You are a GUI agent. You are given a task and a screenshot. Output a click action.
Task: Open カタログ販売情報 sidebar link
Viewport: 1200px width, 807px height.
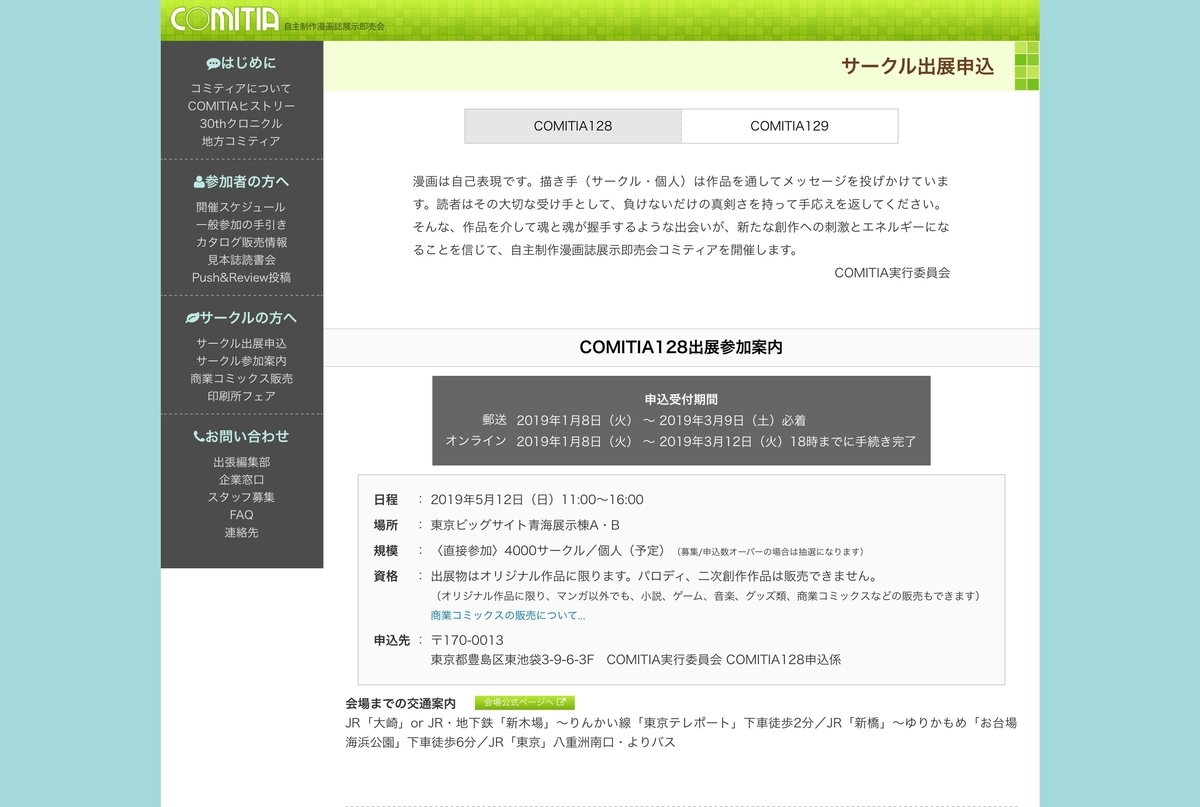click(x=241, y=242)
